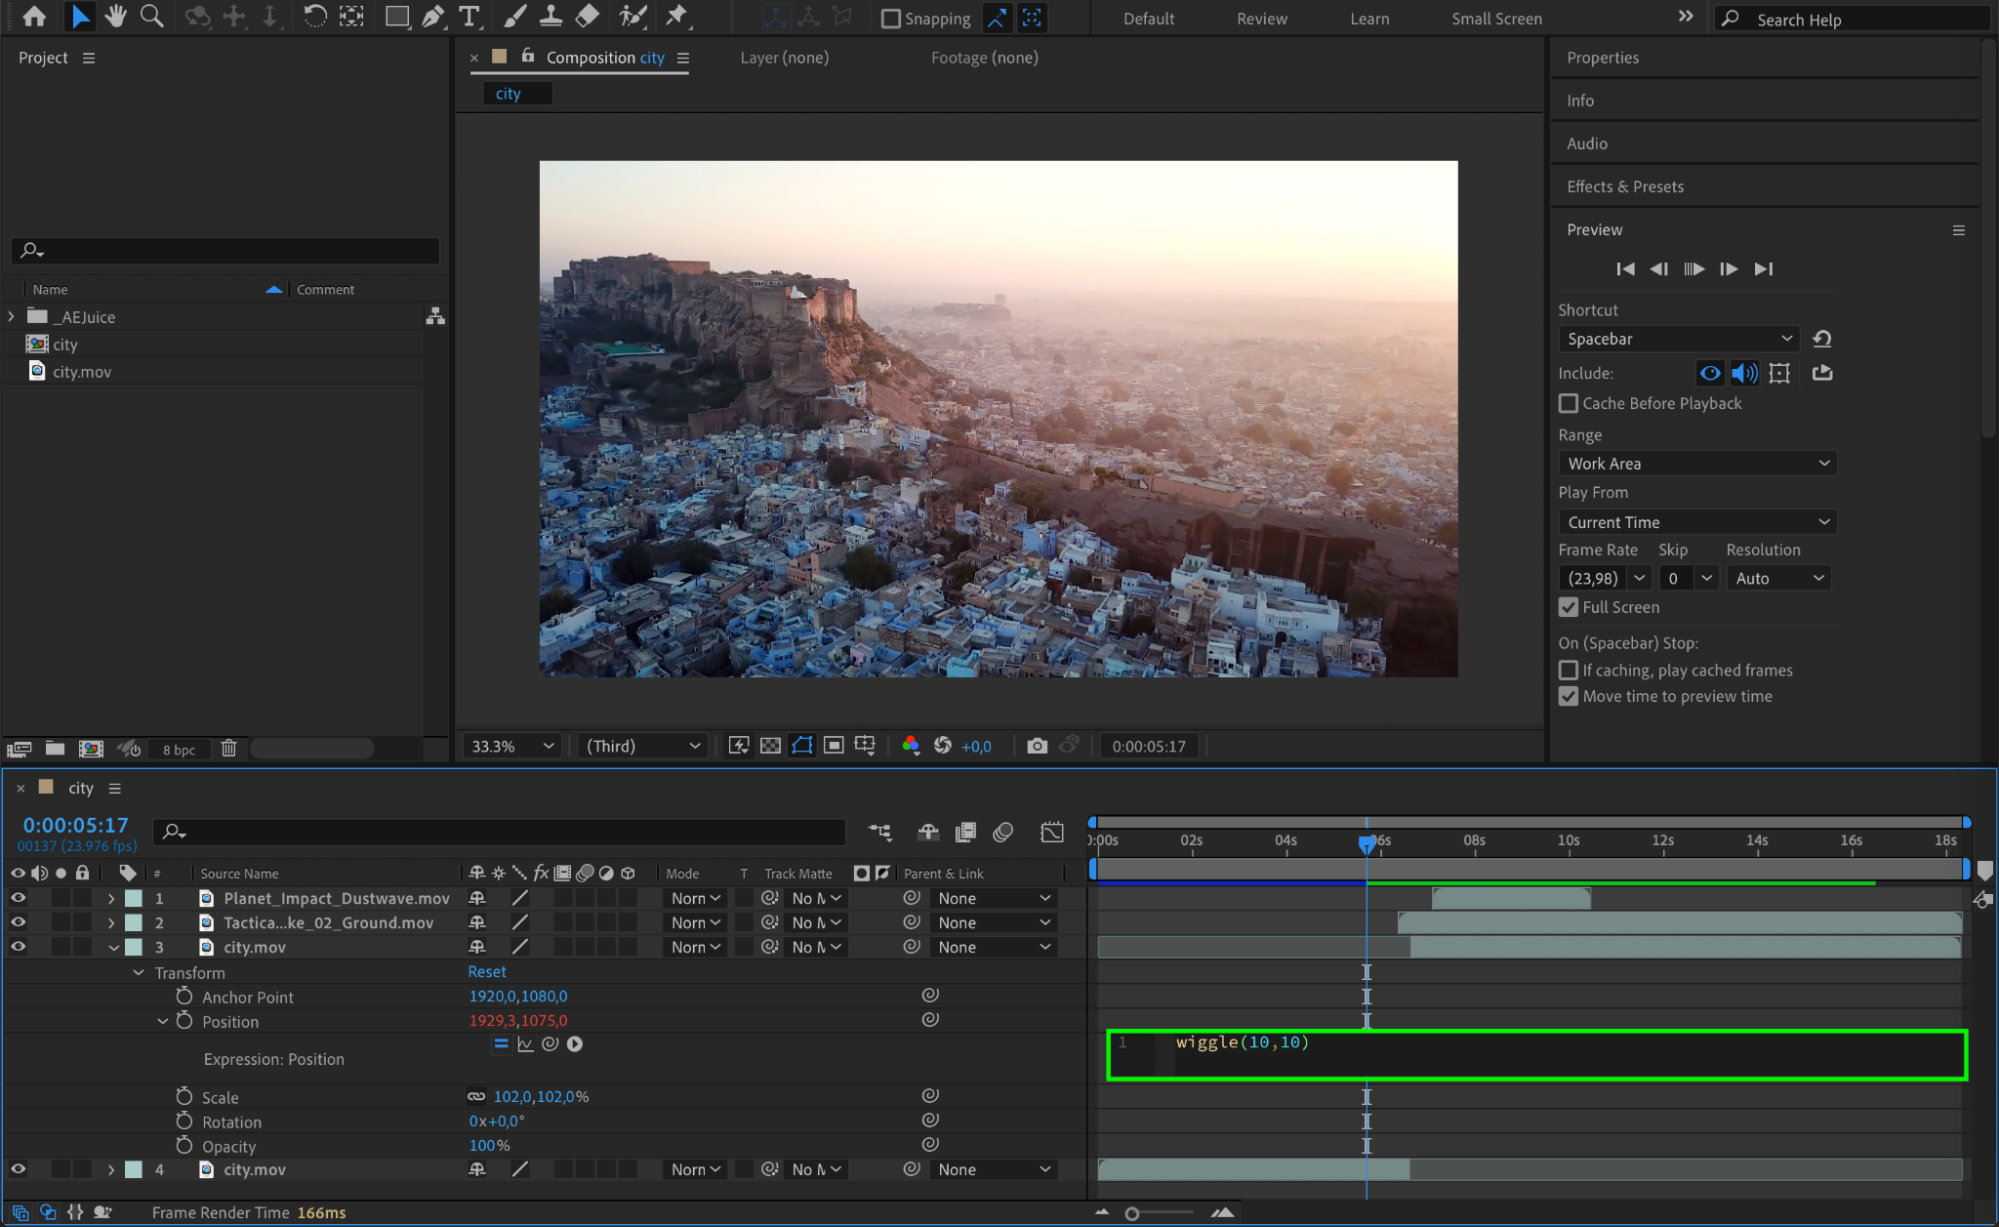Switch to the Review workspace

click(1261, 19)
